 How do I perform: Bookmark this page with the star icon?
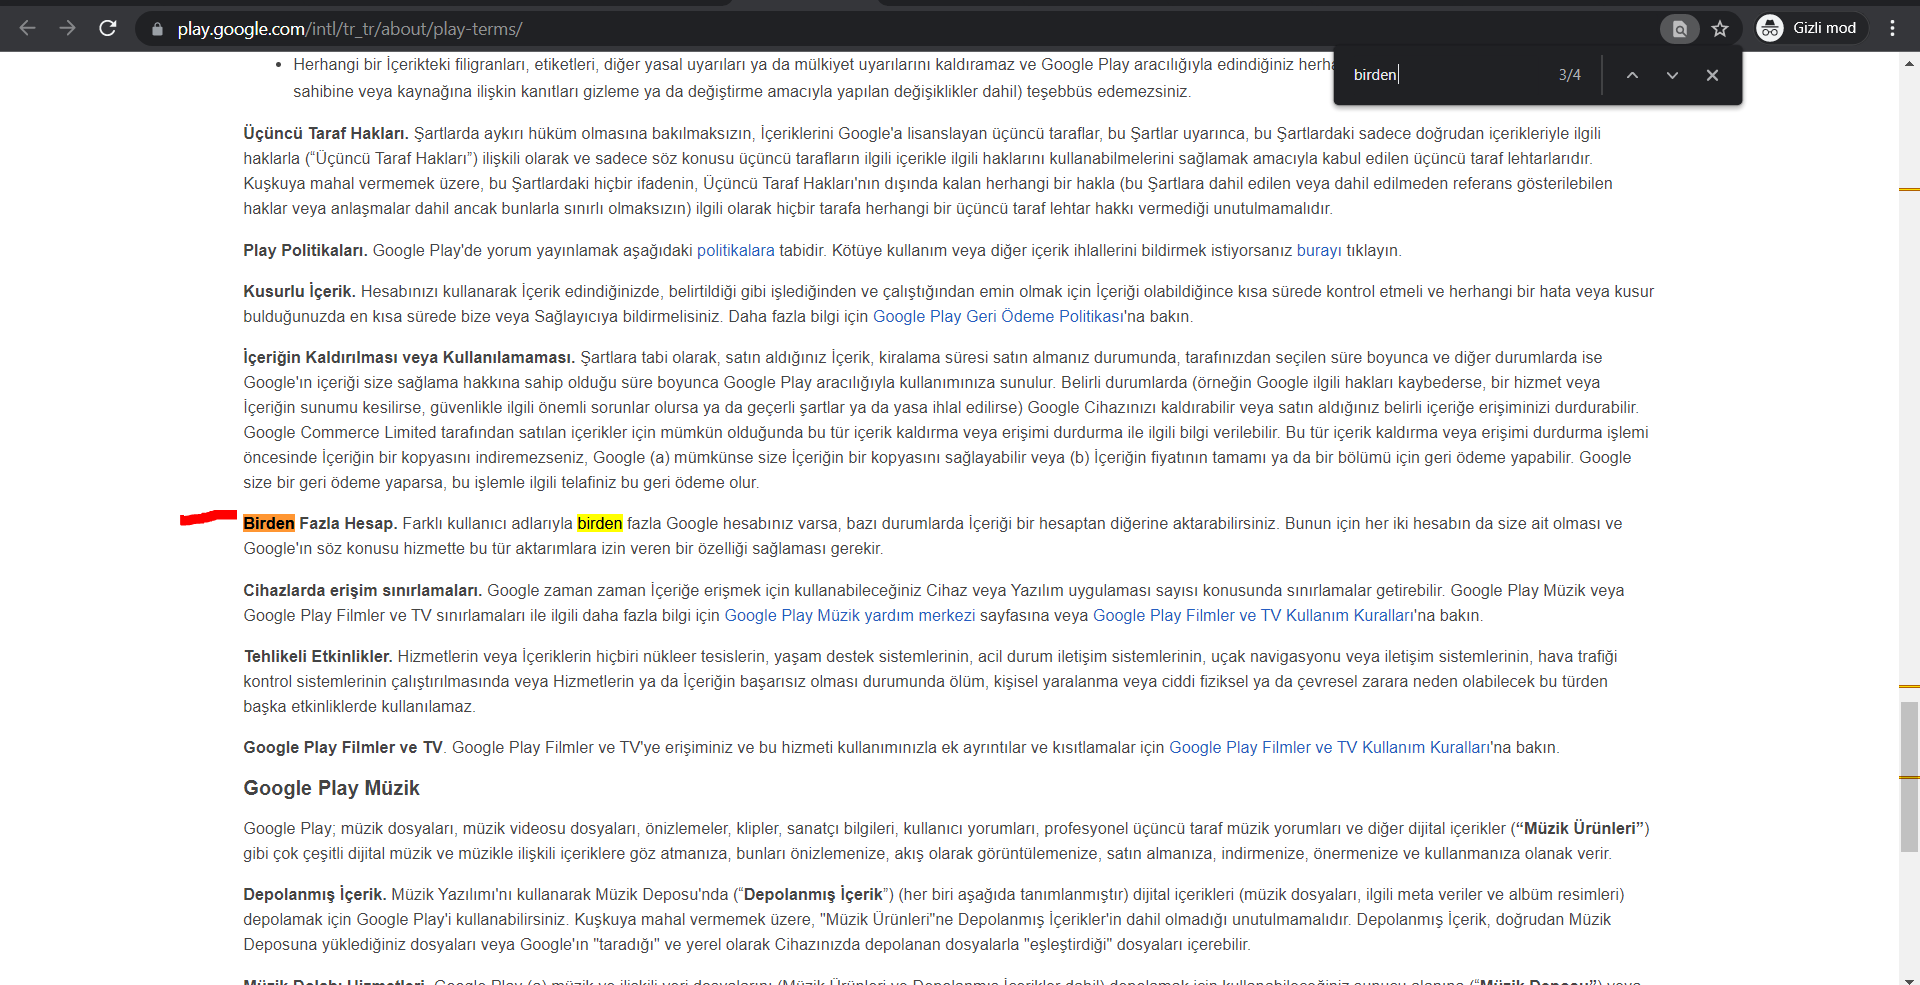click(x=1720, y=29)
